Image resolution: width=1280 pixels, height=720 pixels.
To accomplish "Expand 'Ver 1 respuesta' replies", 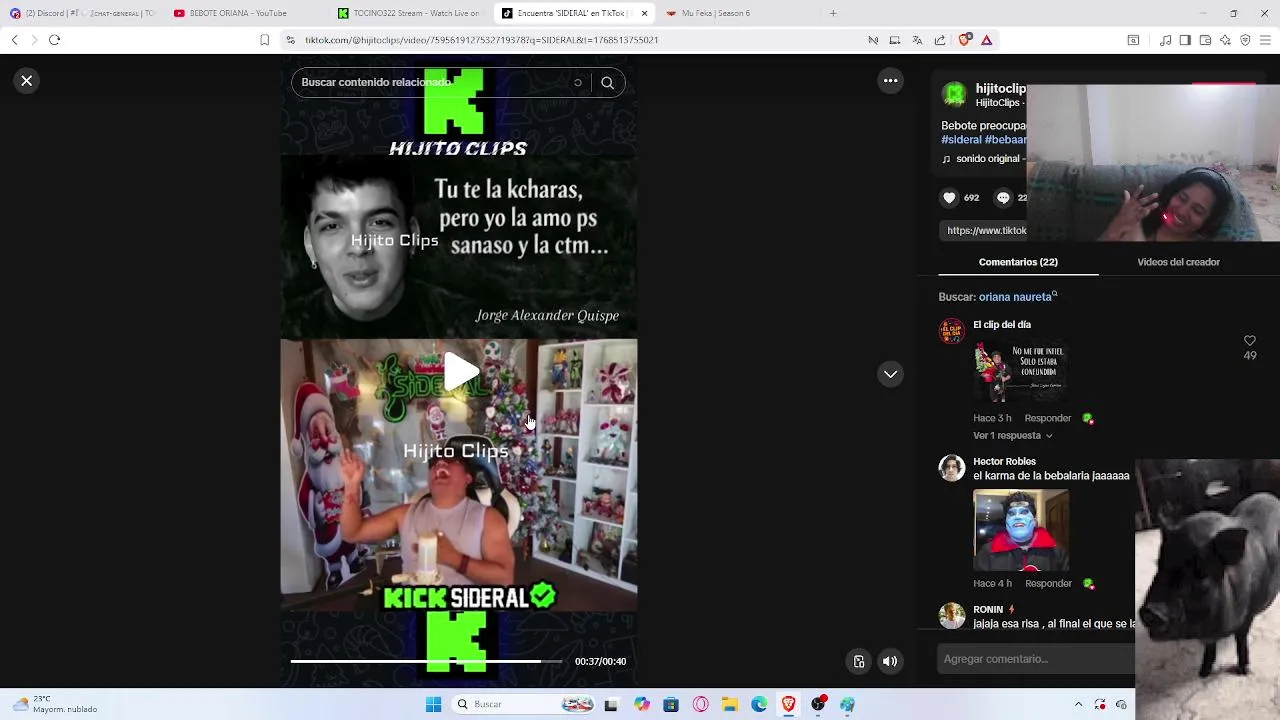I will [1012, 436].
